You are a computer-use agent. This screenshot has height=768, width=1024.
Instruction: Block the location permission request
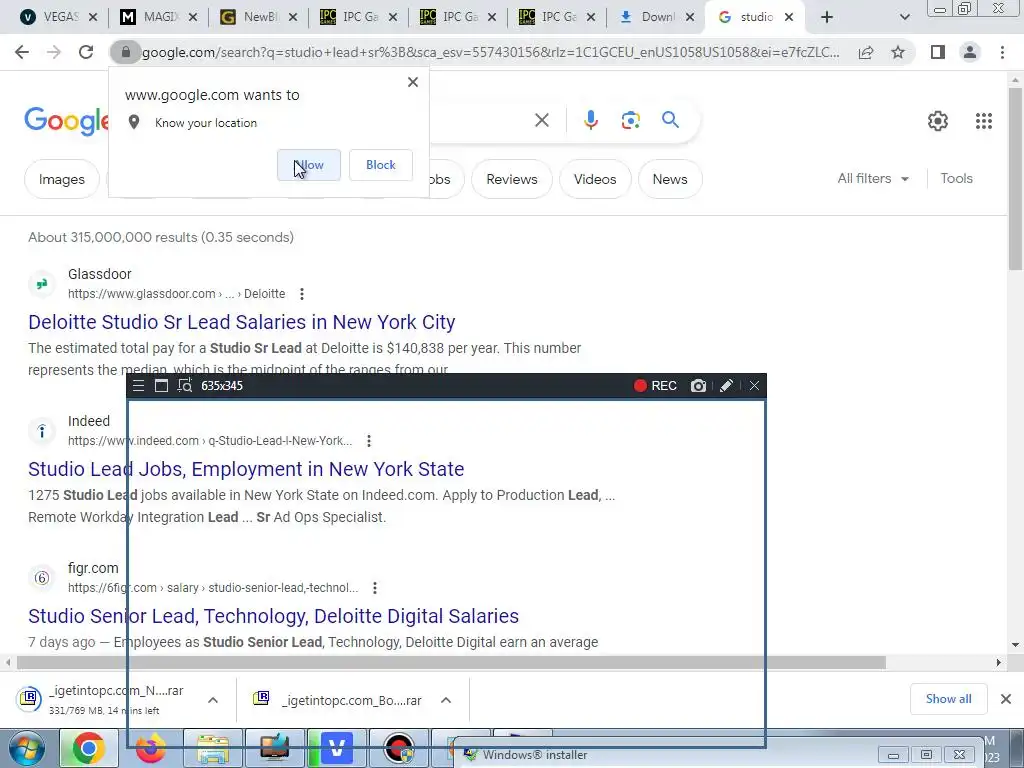click(x=381, y=165)
